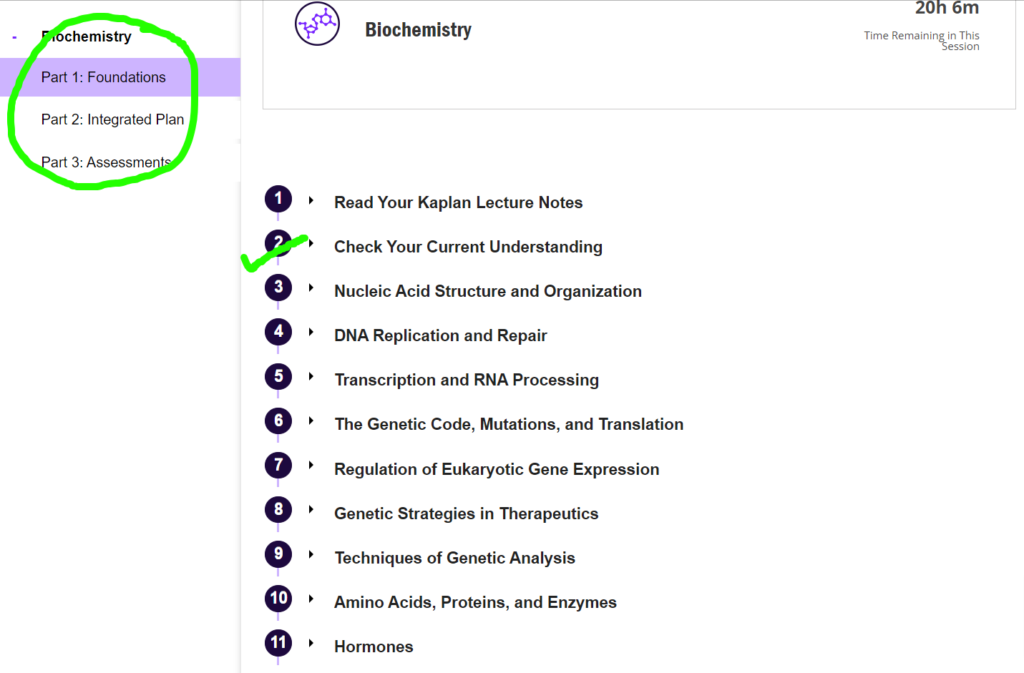
Task: Open Part 3: Assessments
Action: [x=105, y=162]
